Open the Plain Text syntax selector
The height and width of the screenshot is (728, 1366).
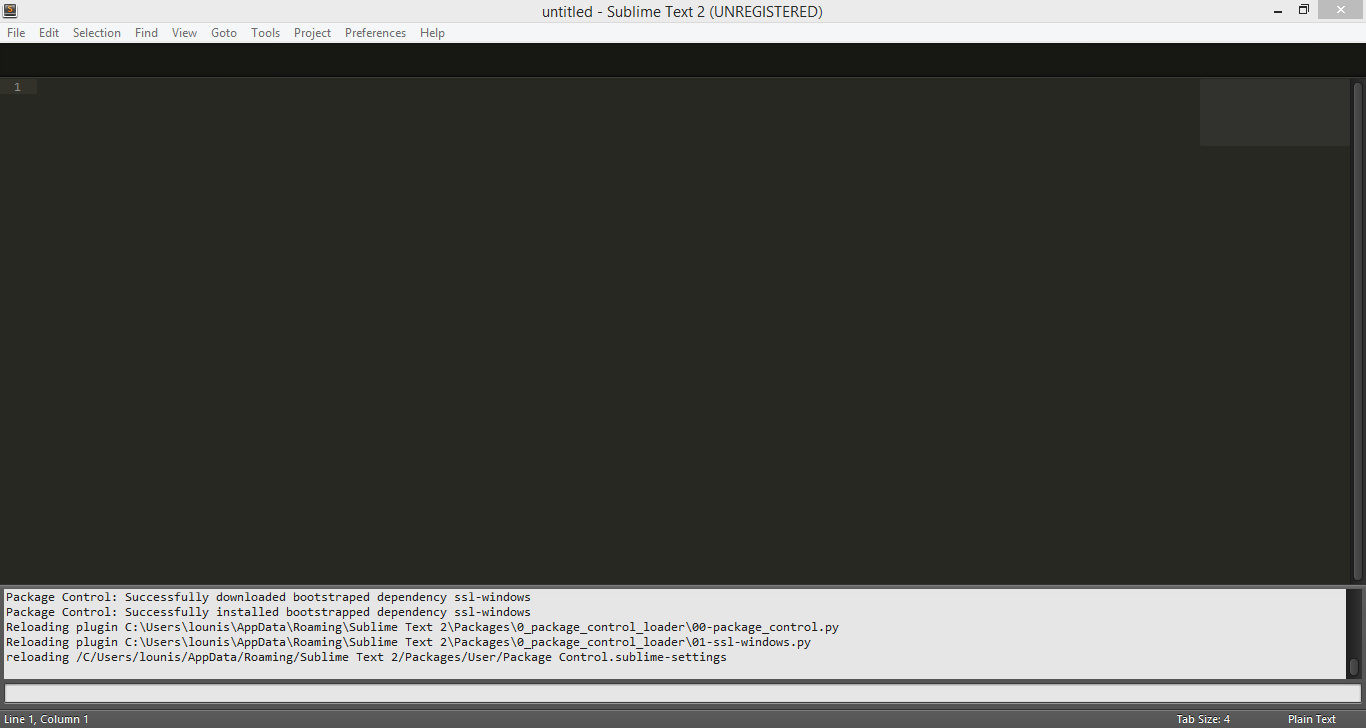[x=1311, y=719]
